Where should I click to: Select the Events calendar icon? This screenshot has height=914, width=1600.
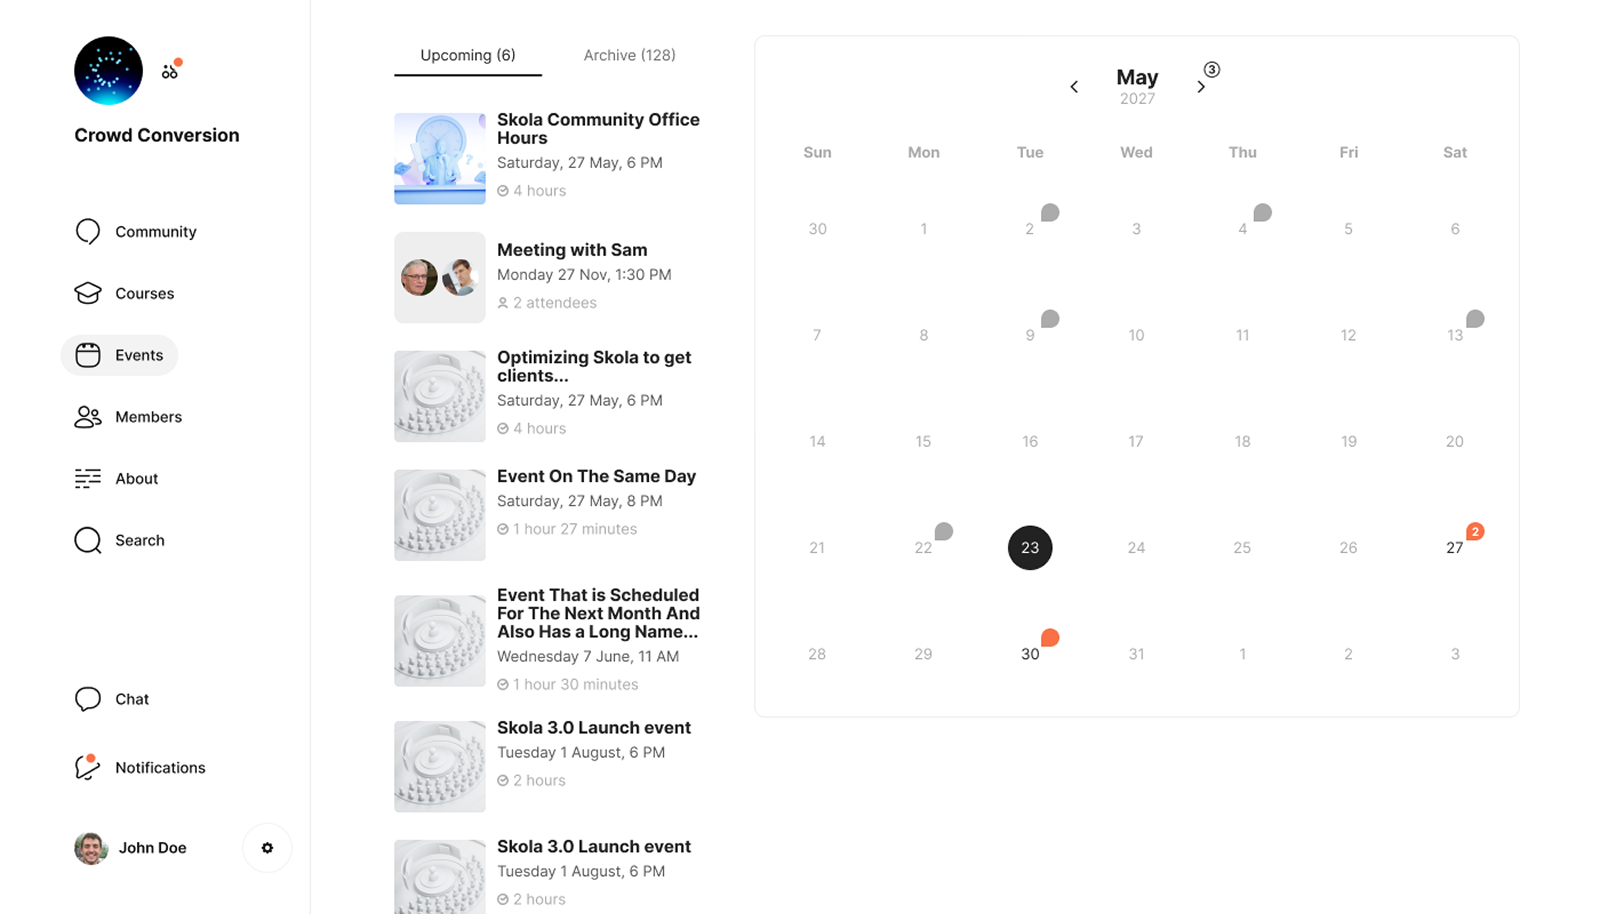coord(88,355)
